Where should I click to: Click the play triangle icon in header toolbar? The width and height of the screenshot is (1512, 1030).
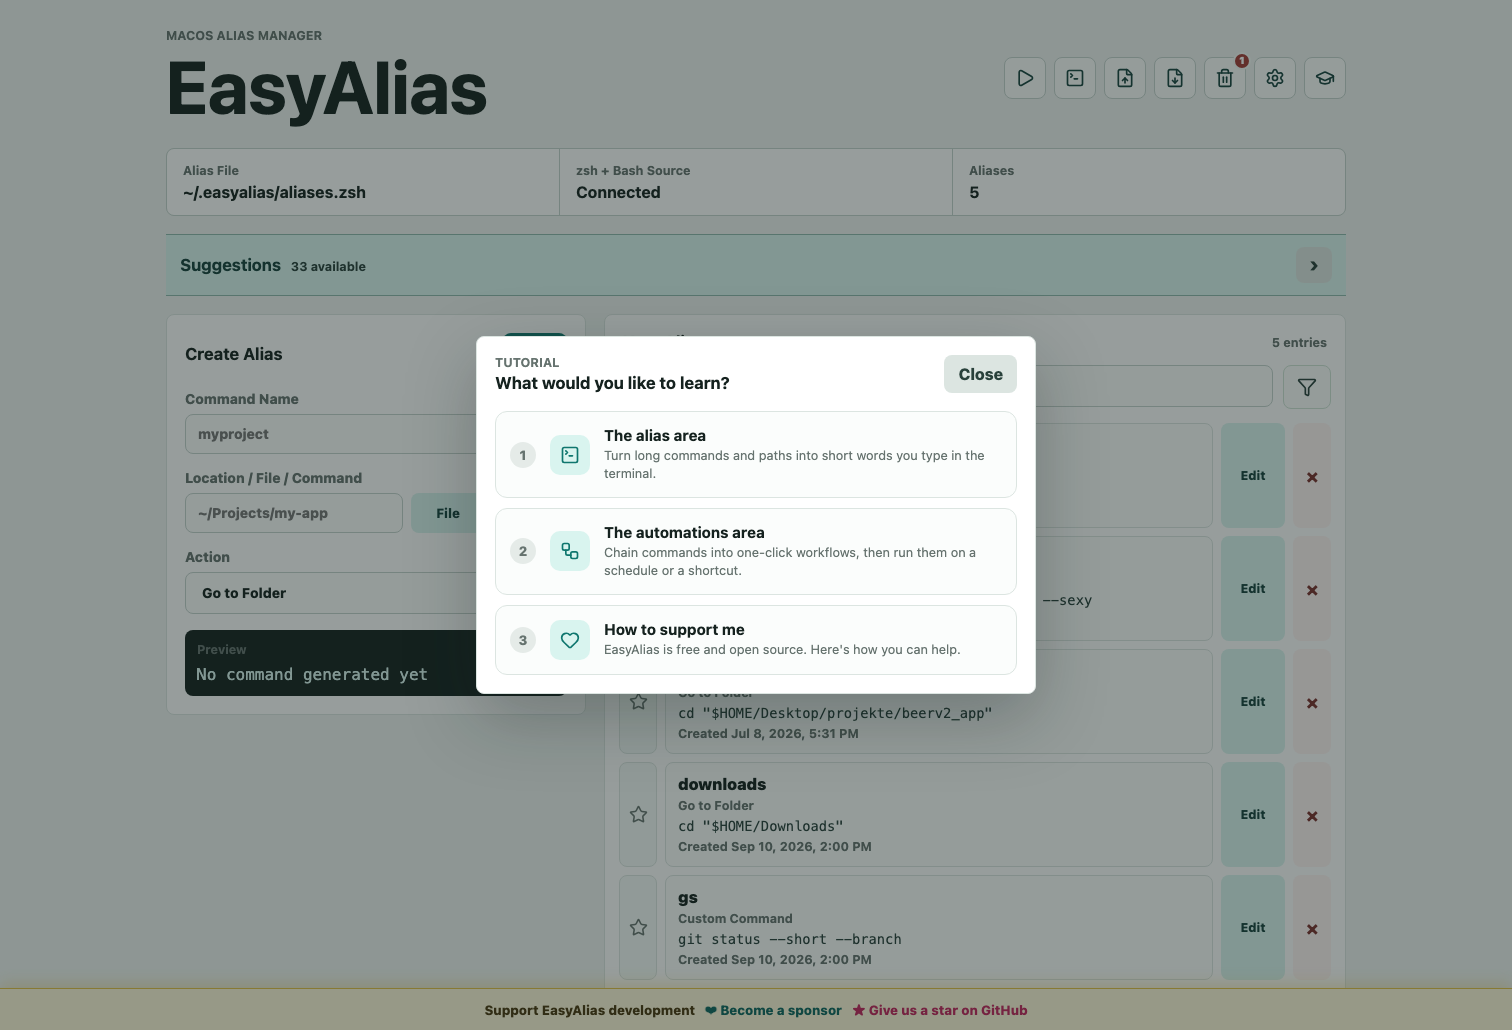1025,78
